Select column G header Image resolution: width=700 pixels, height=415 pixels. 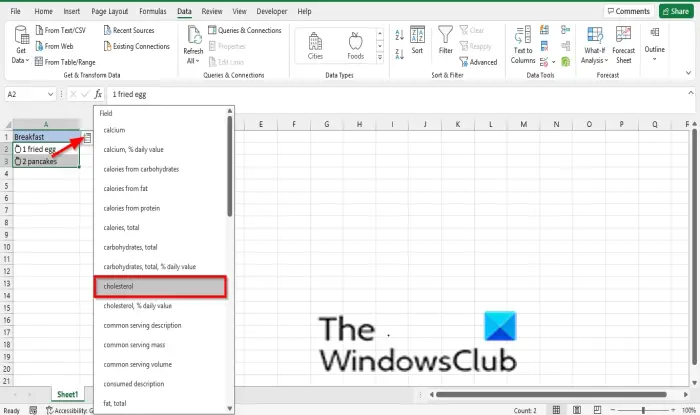[x=327, y=124]
